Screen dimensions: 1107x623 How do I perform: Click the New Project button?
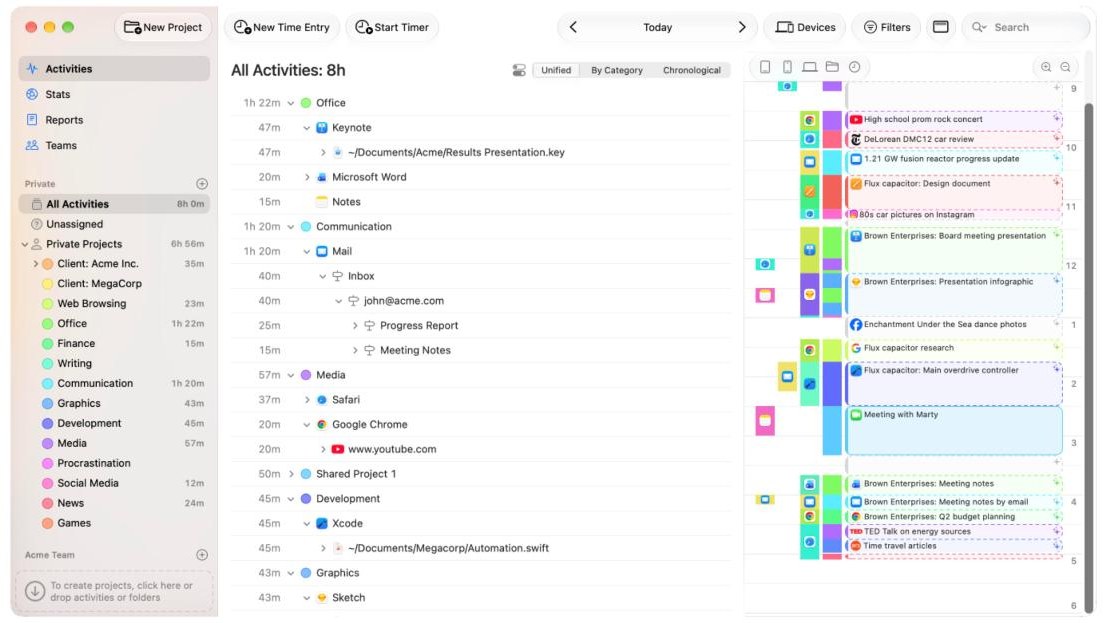163,27
